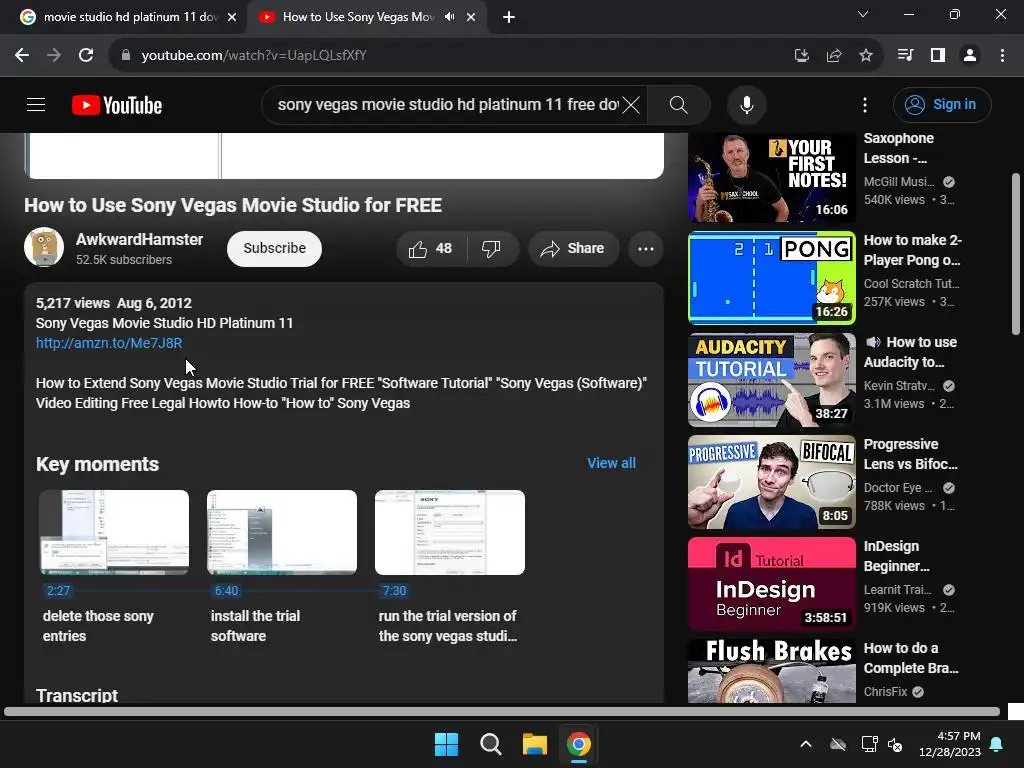The width and height of the screenshot is (1024, 768).
Task: Click the address bar URL
Action: pos(254,56)
